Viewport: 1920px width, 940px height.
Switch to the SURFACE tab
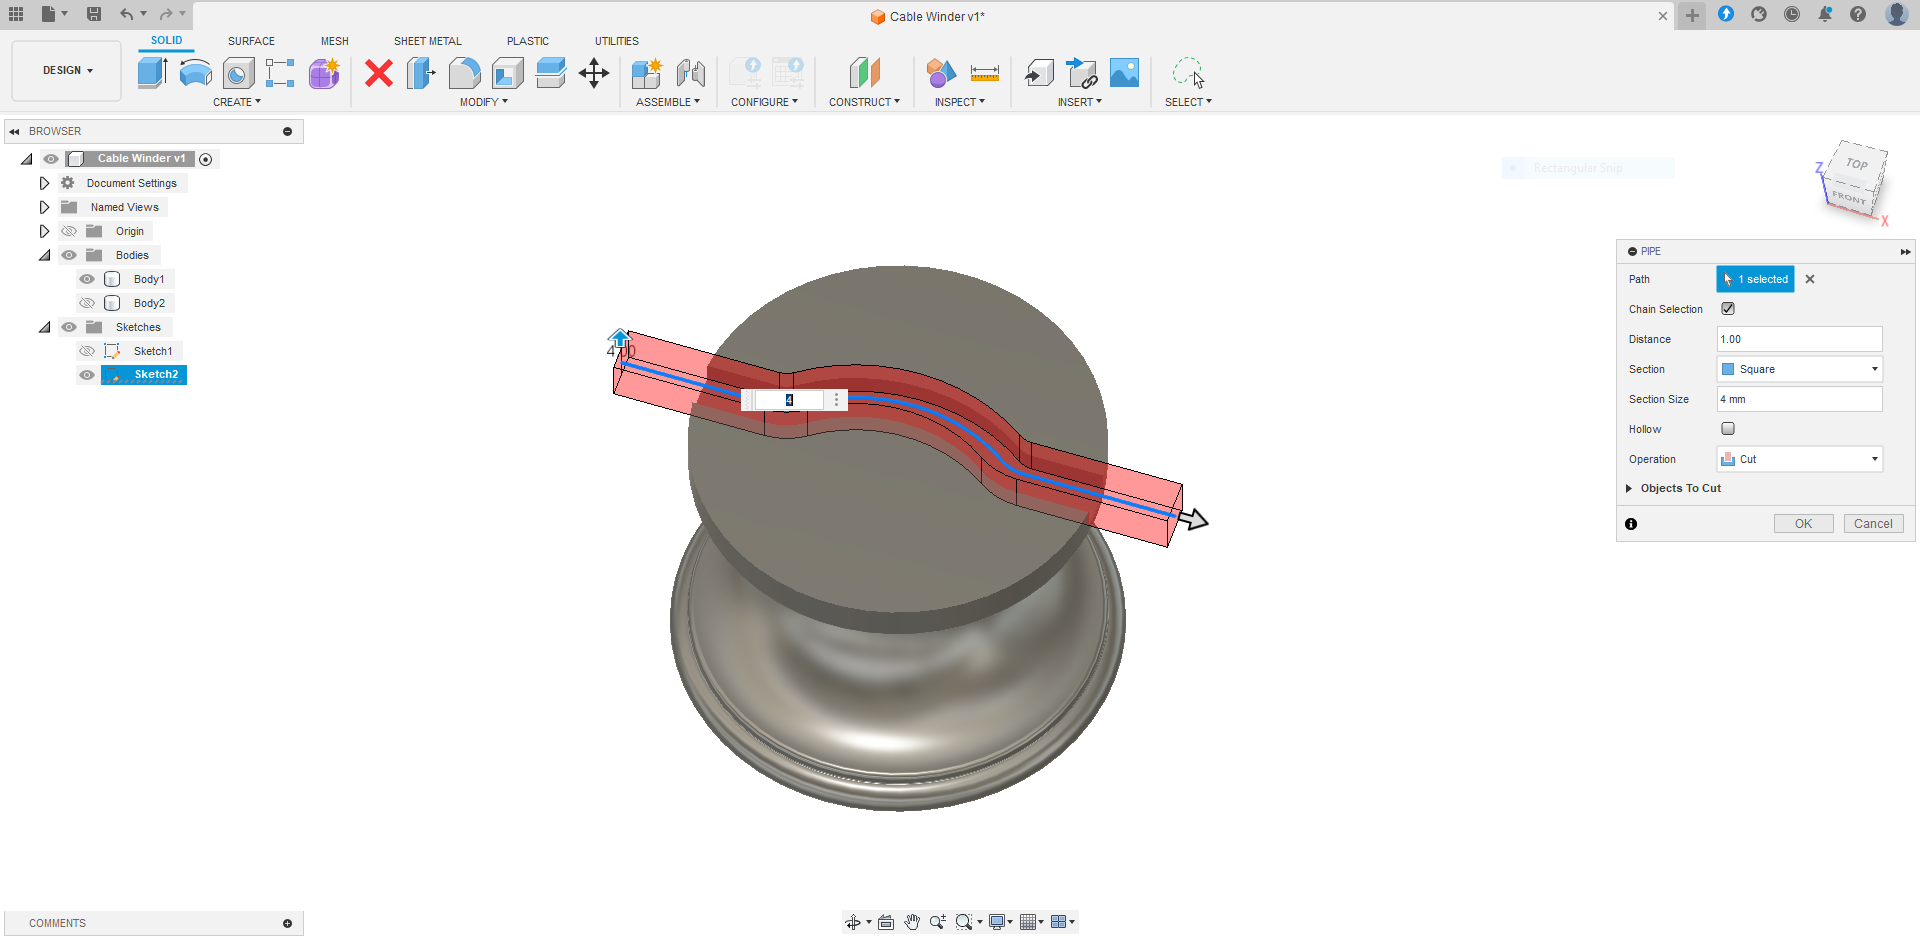coord(251,41)
